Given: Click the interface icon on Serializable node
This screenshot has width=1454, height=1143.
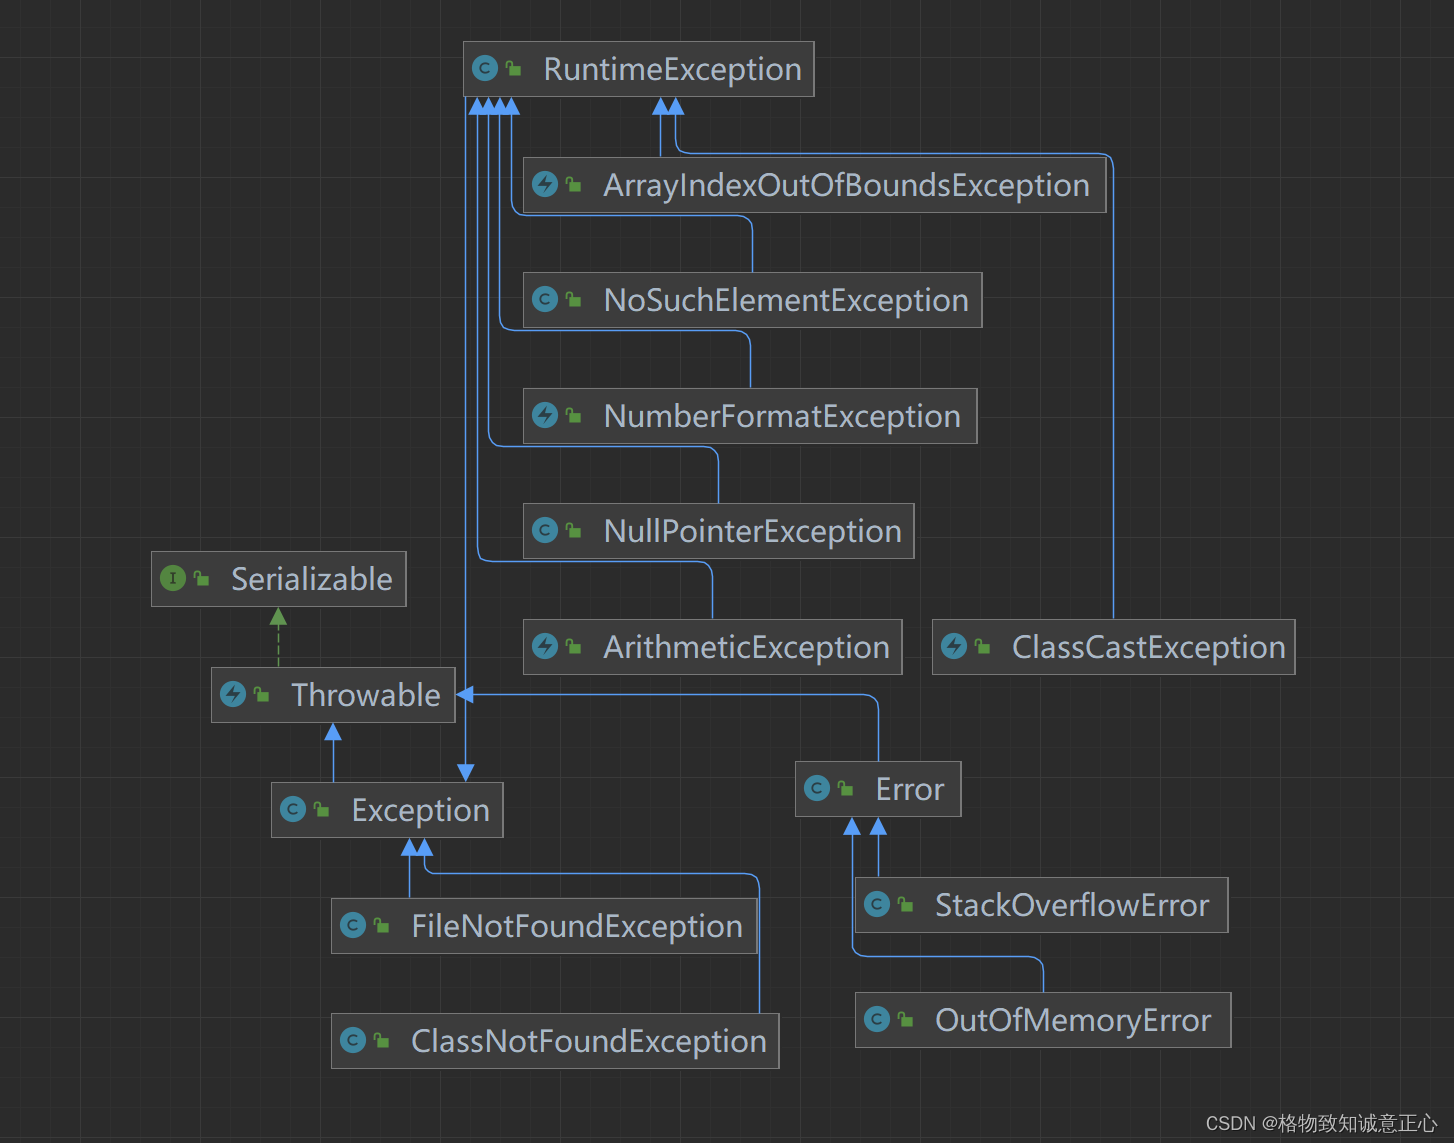Looking at the screenshot, I should (174, 578).
